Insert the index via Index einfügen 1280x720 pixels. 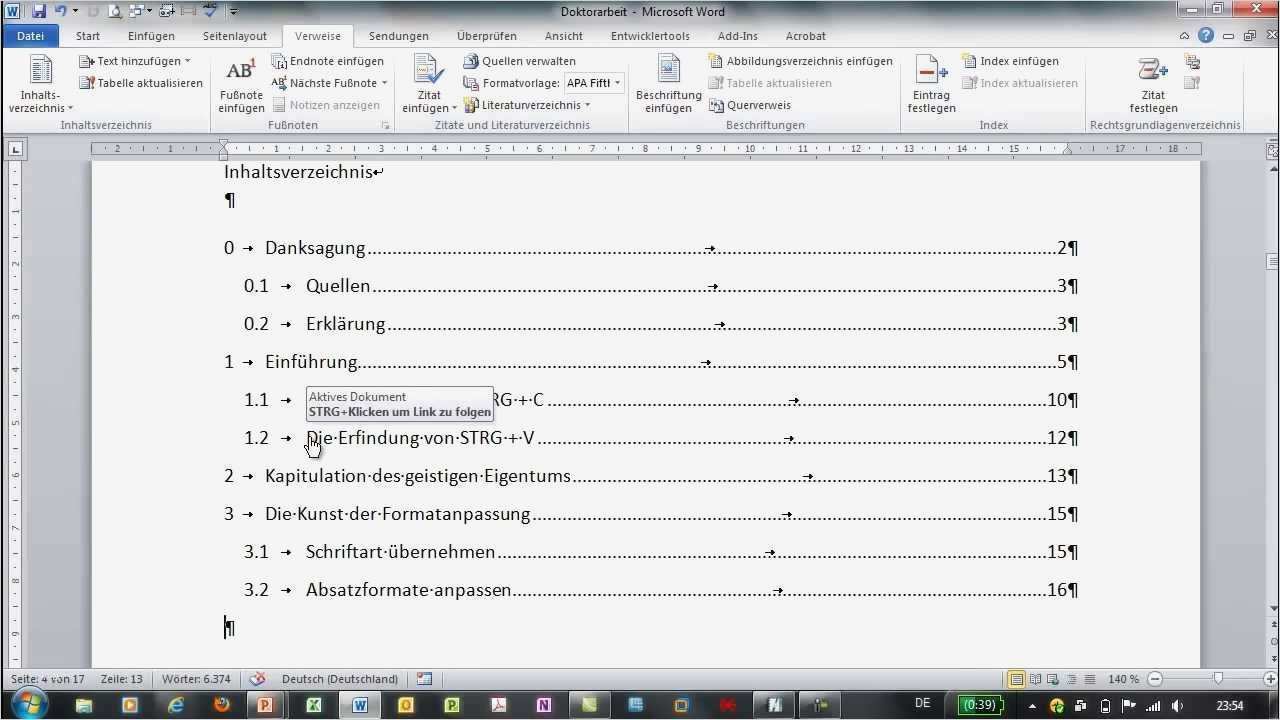coord(1017,60)
